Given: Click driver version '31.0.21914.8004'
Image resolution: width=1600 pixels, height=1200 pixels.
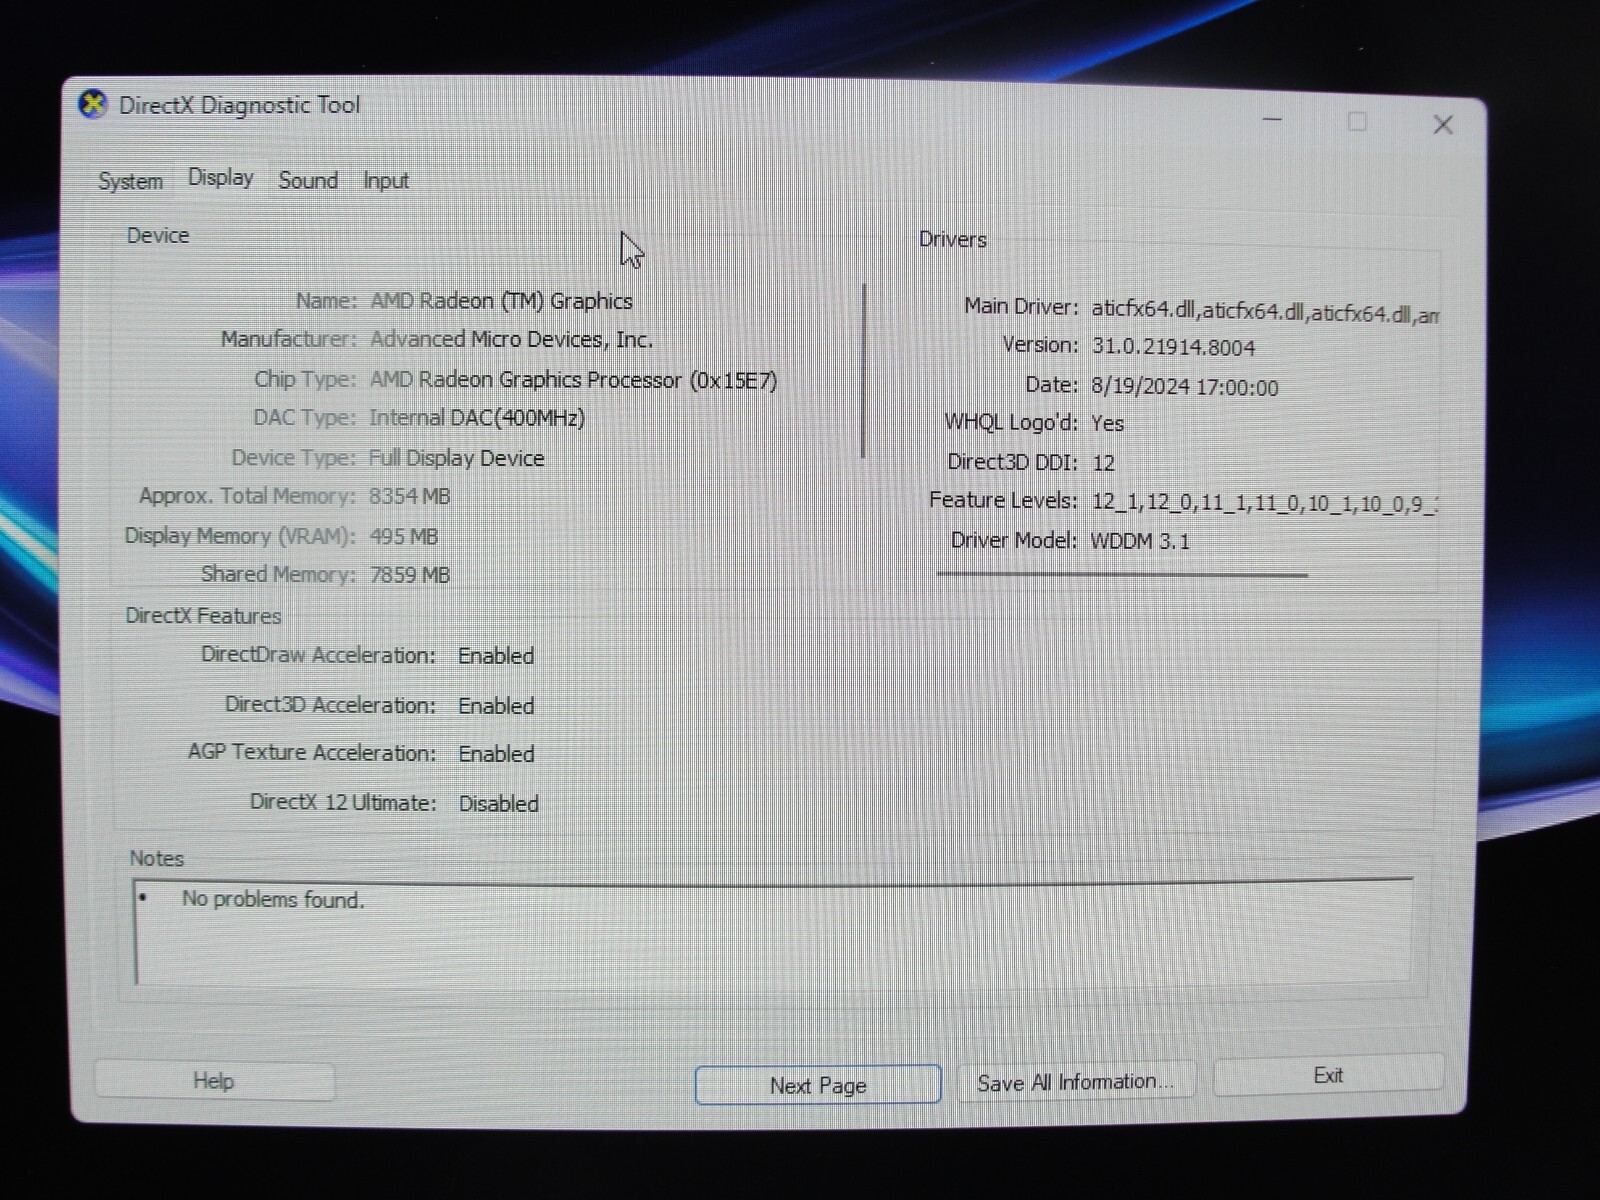Looking at the screenshot, I should point(1173,347).
